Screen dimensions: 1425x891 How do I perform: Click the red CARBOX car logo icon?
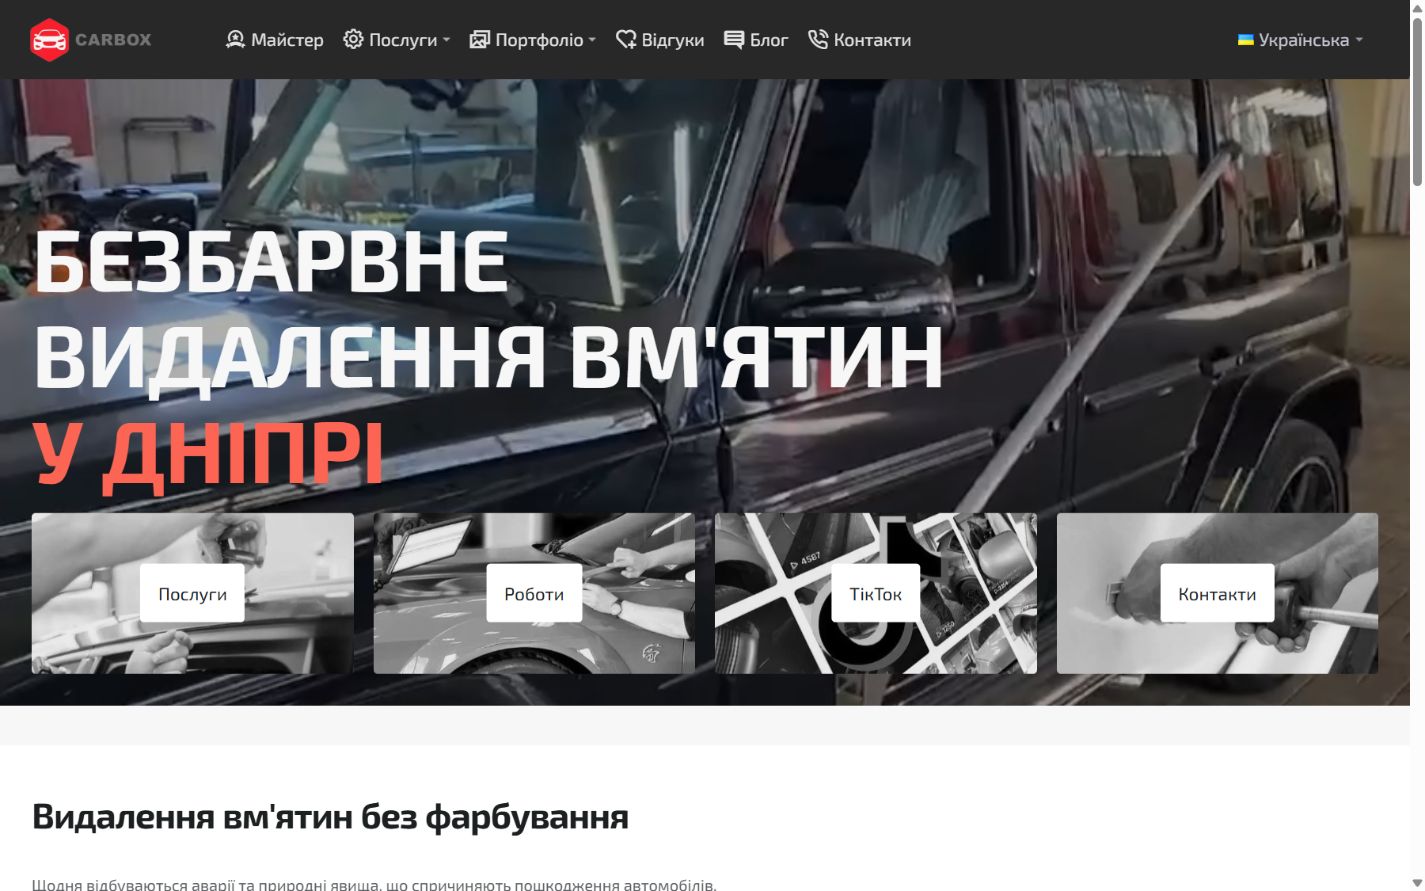pos(49,40)
